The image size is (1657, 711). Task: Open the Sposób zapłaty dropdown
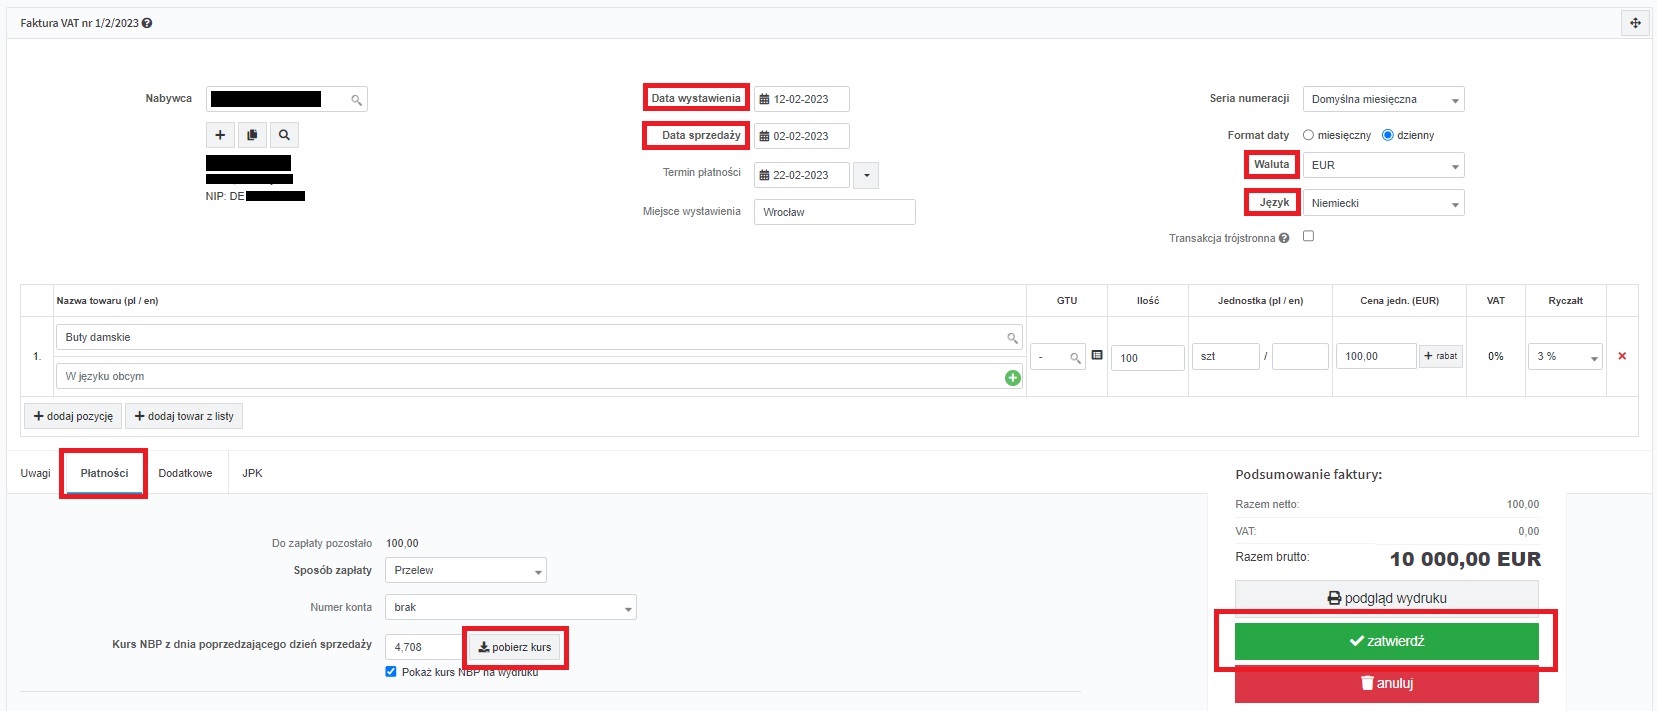(x=466, y=571)
